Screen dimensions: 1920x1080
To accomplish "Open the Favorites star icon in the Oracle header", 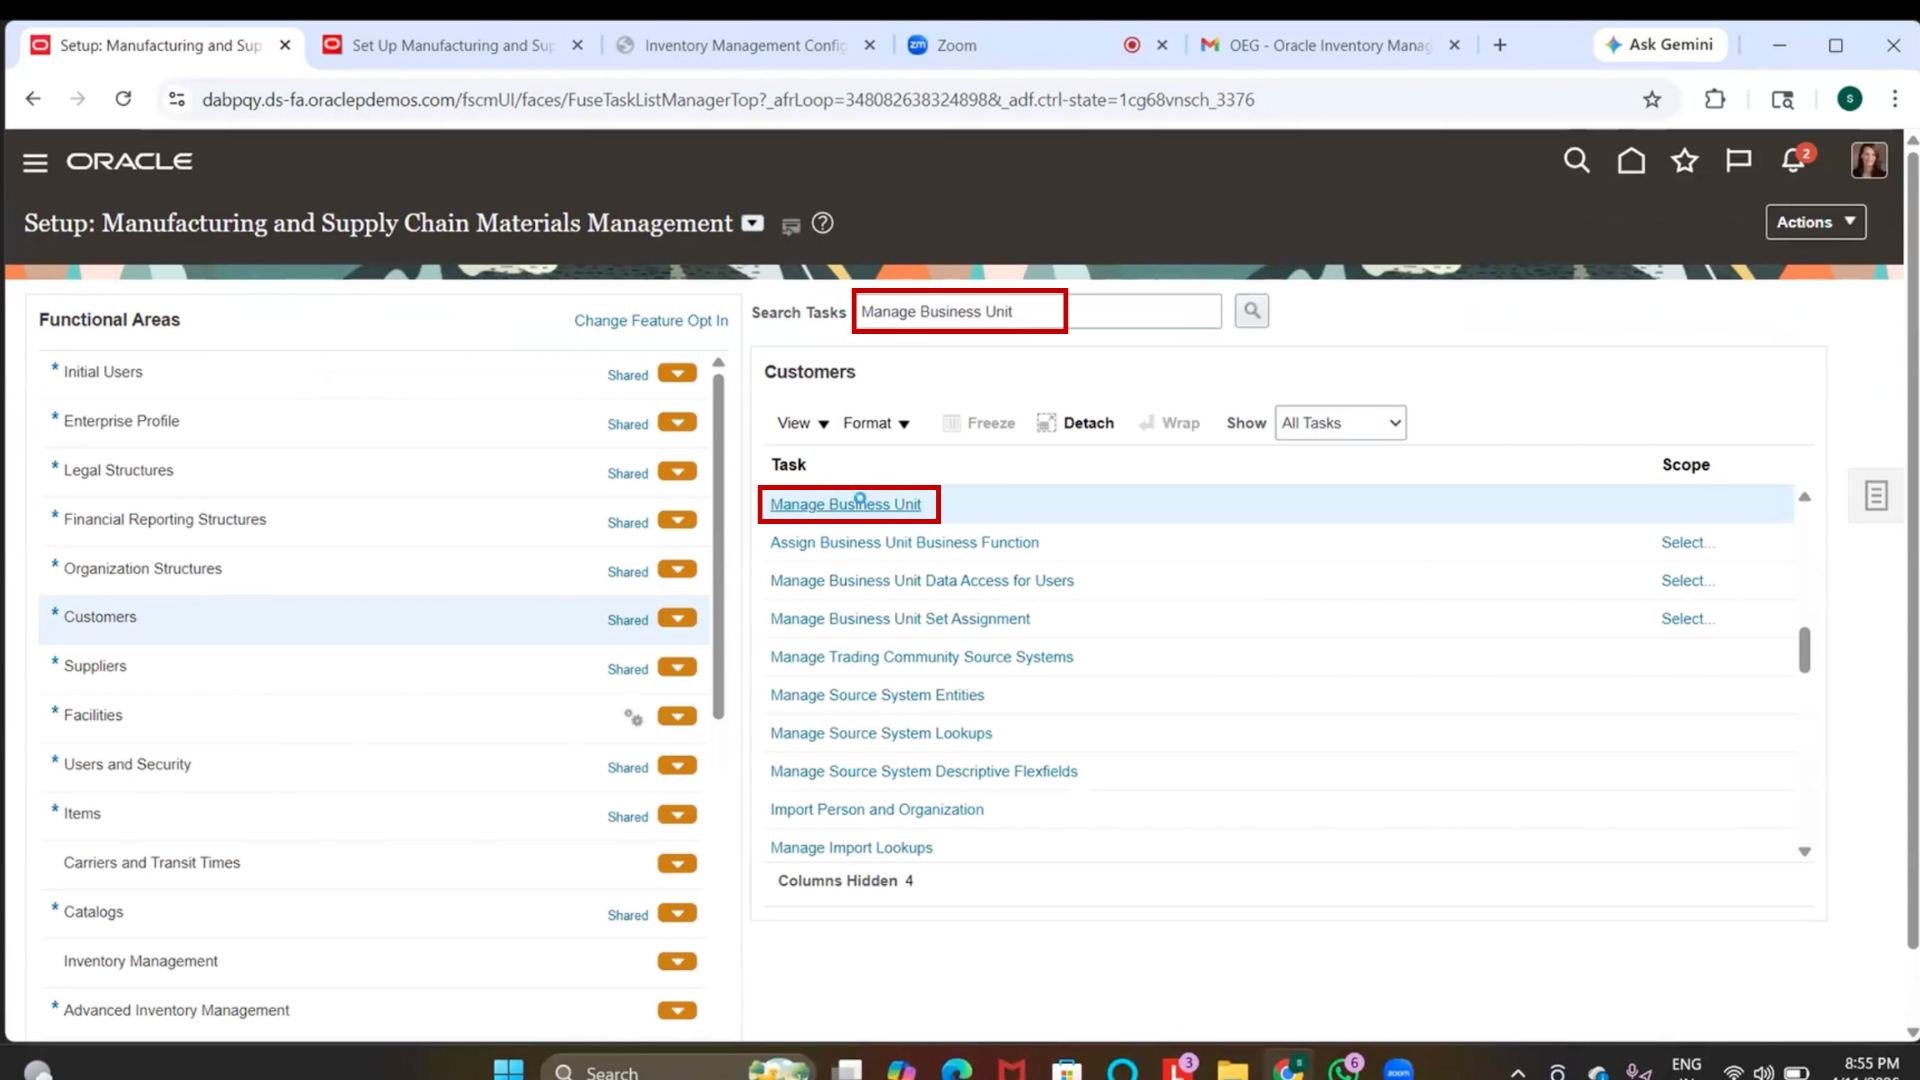I will [1685, 161].
